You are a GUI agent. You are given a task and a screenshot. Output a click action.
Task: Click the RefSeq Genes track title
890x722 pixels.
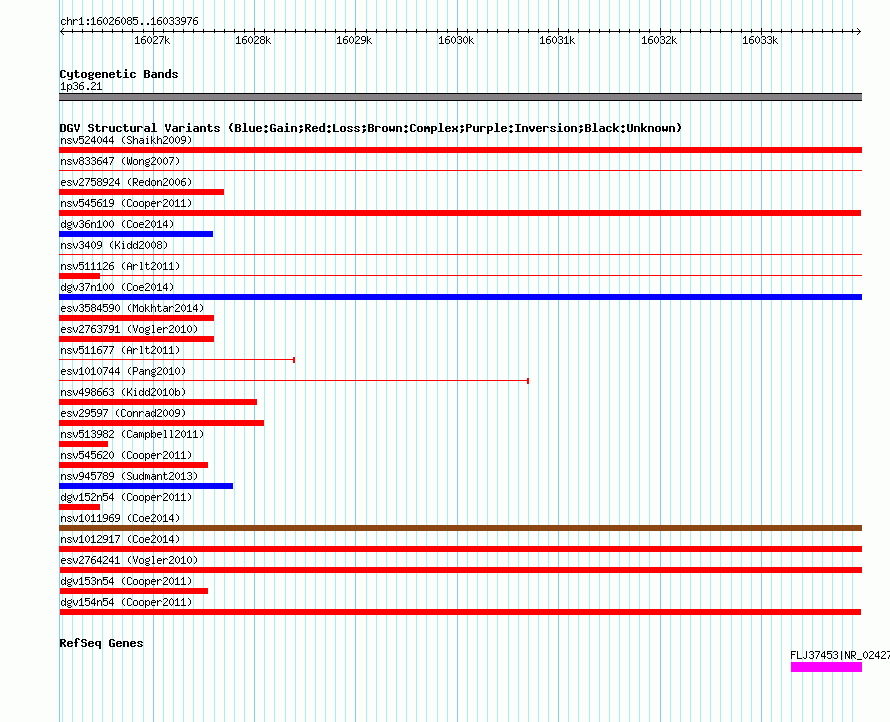pyautogui.click(x=101, y=643)
